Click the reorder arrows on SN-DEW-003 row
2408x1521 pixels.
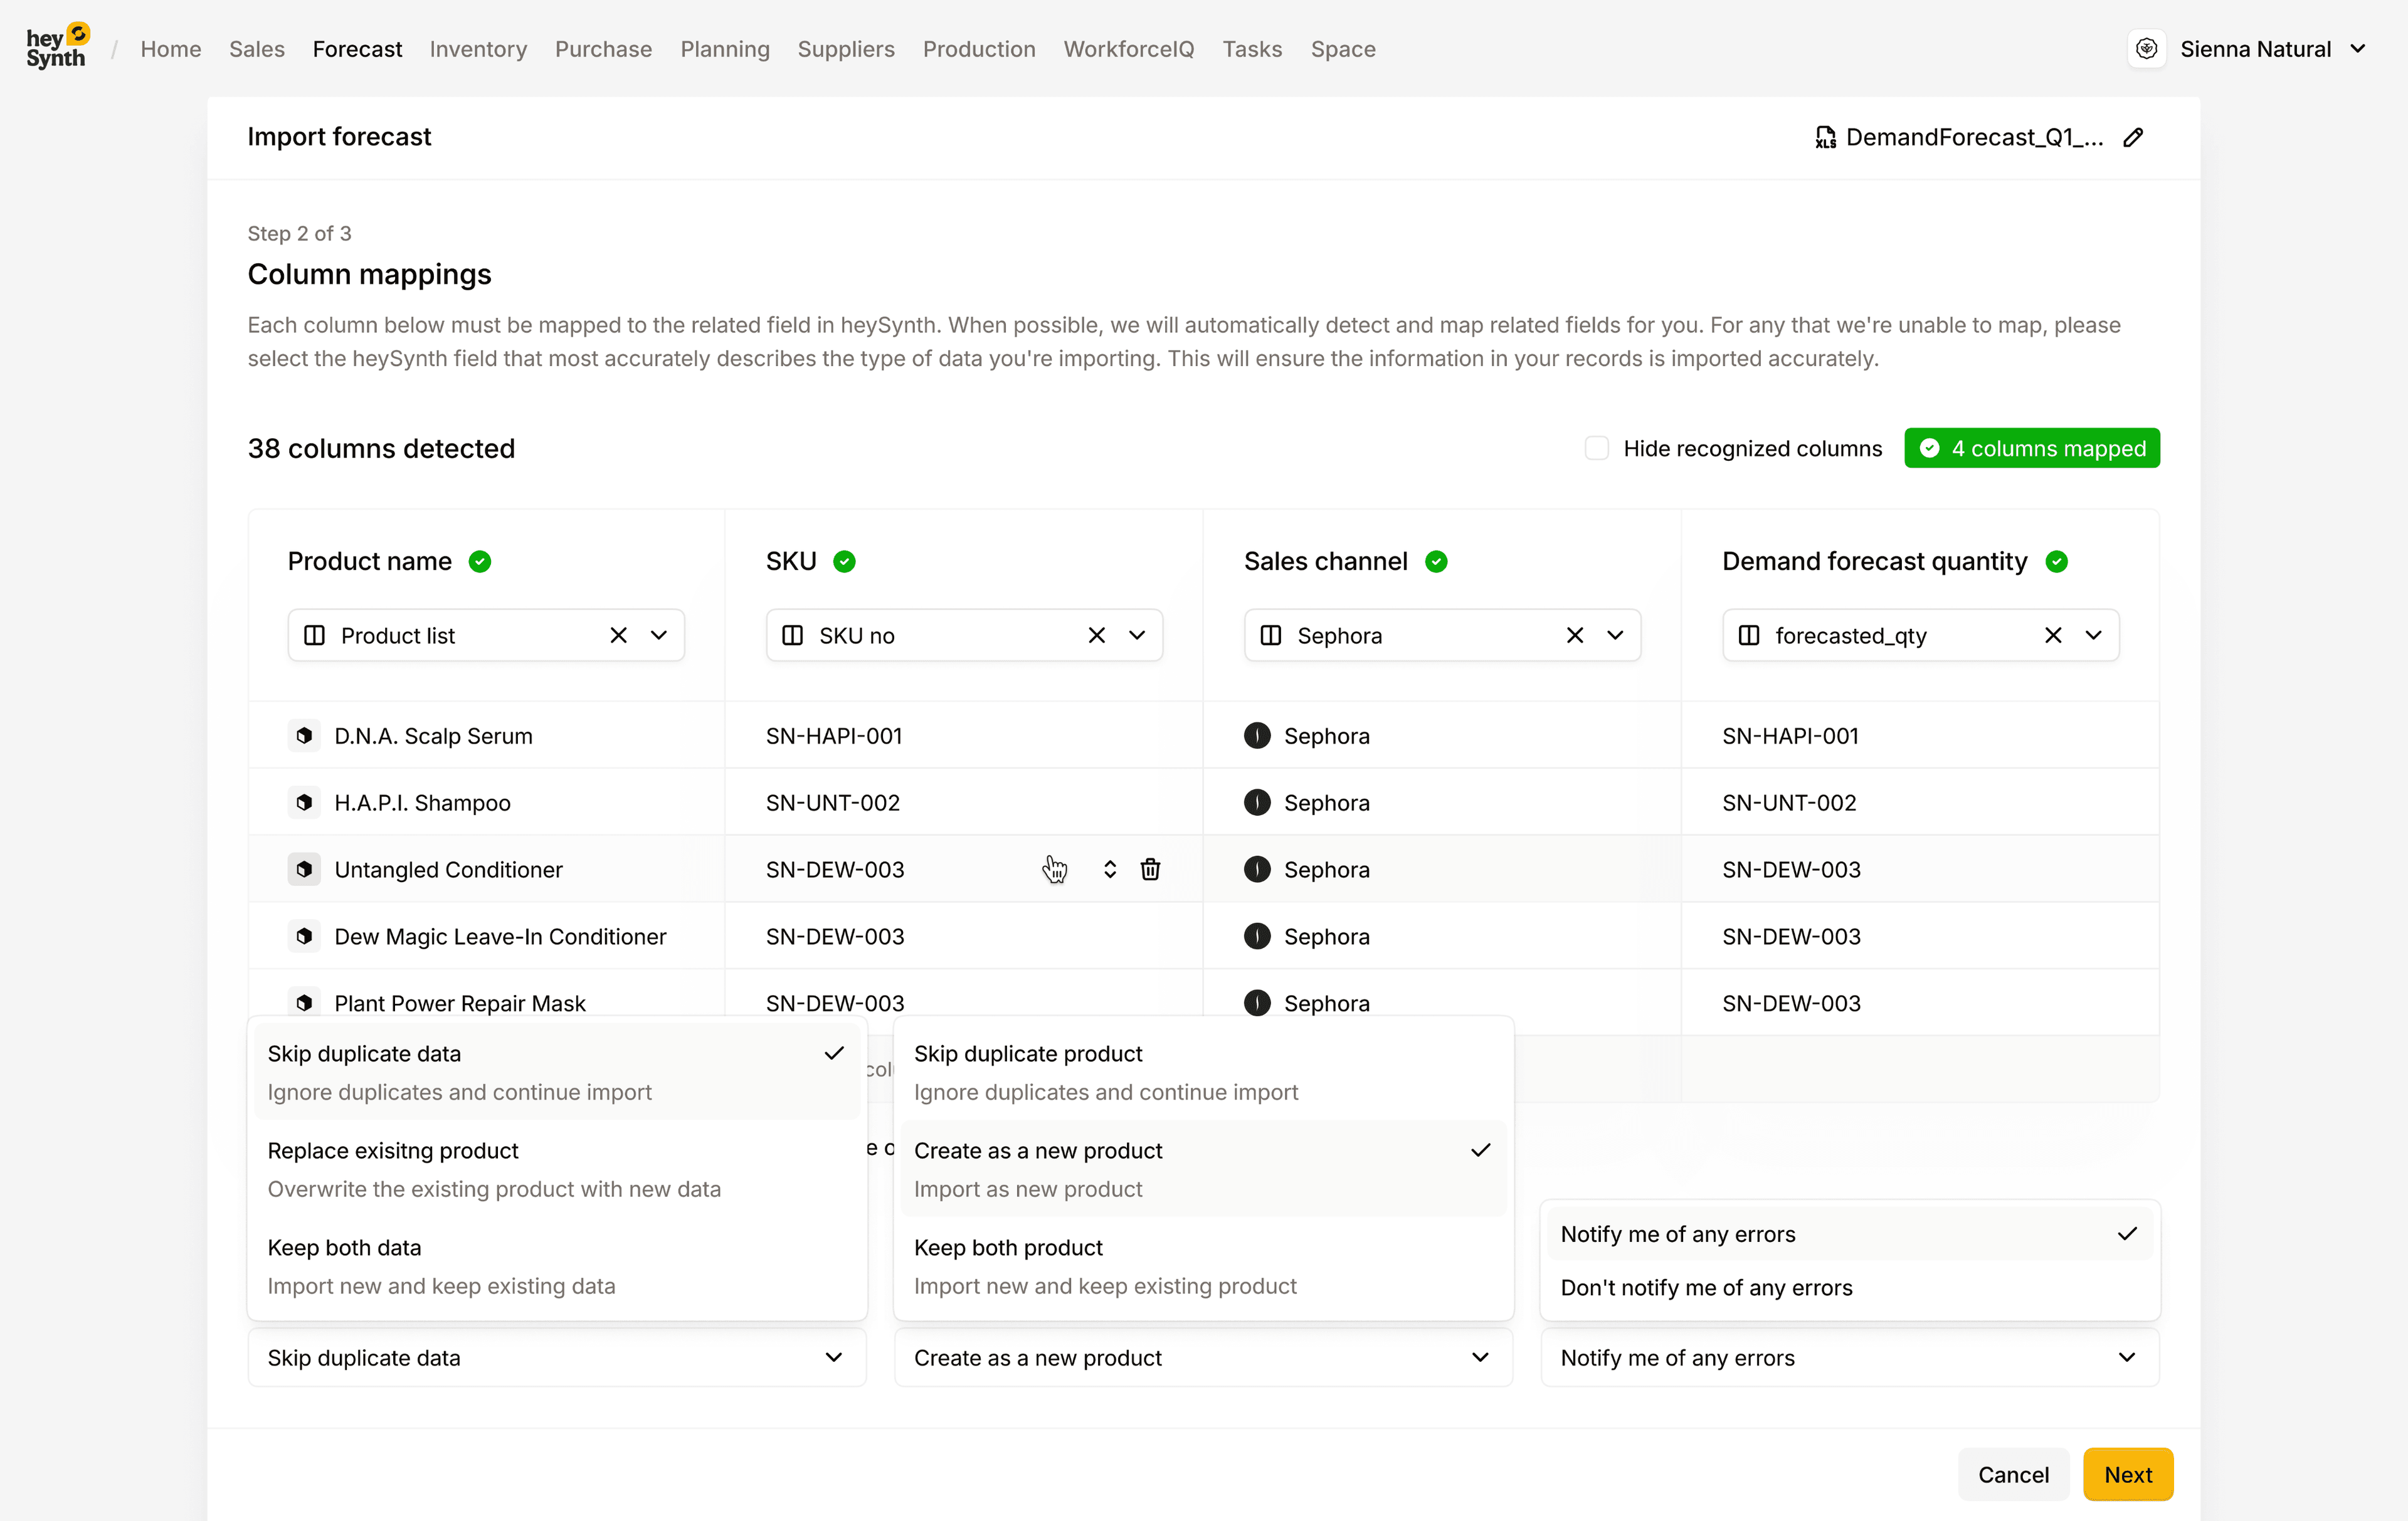1109,869
